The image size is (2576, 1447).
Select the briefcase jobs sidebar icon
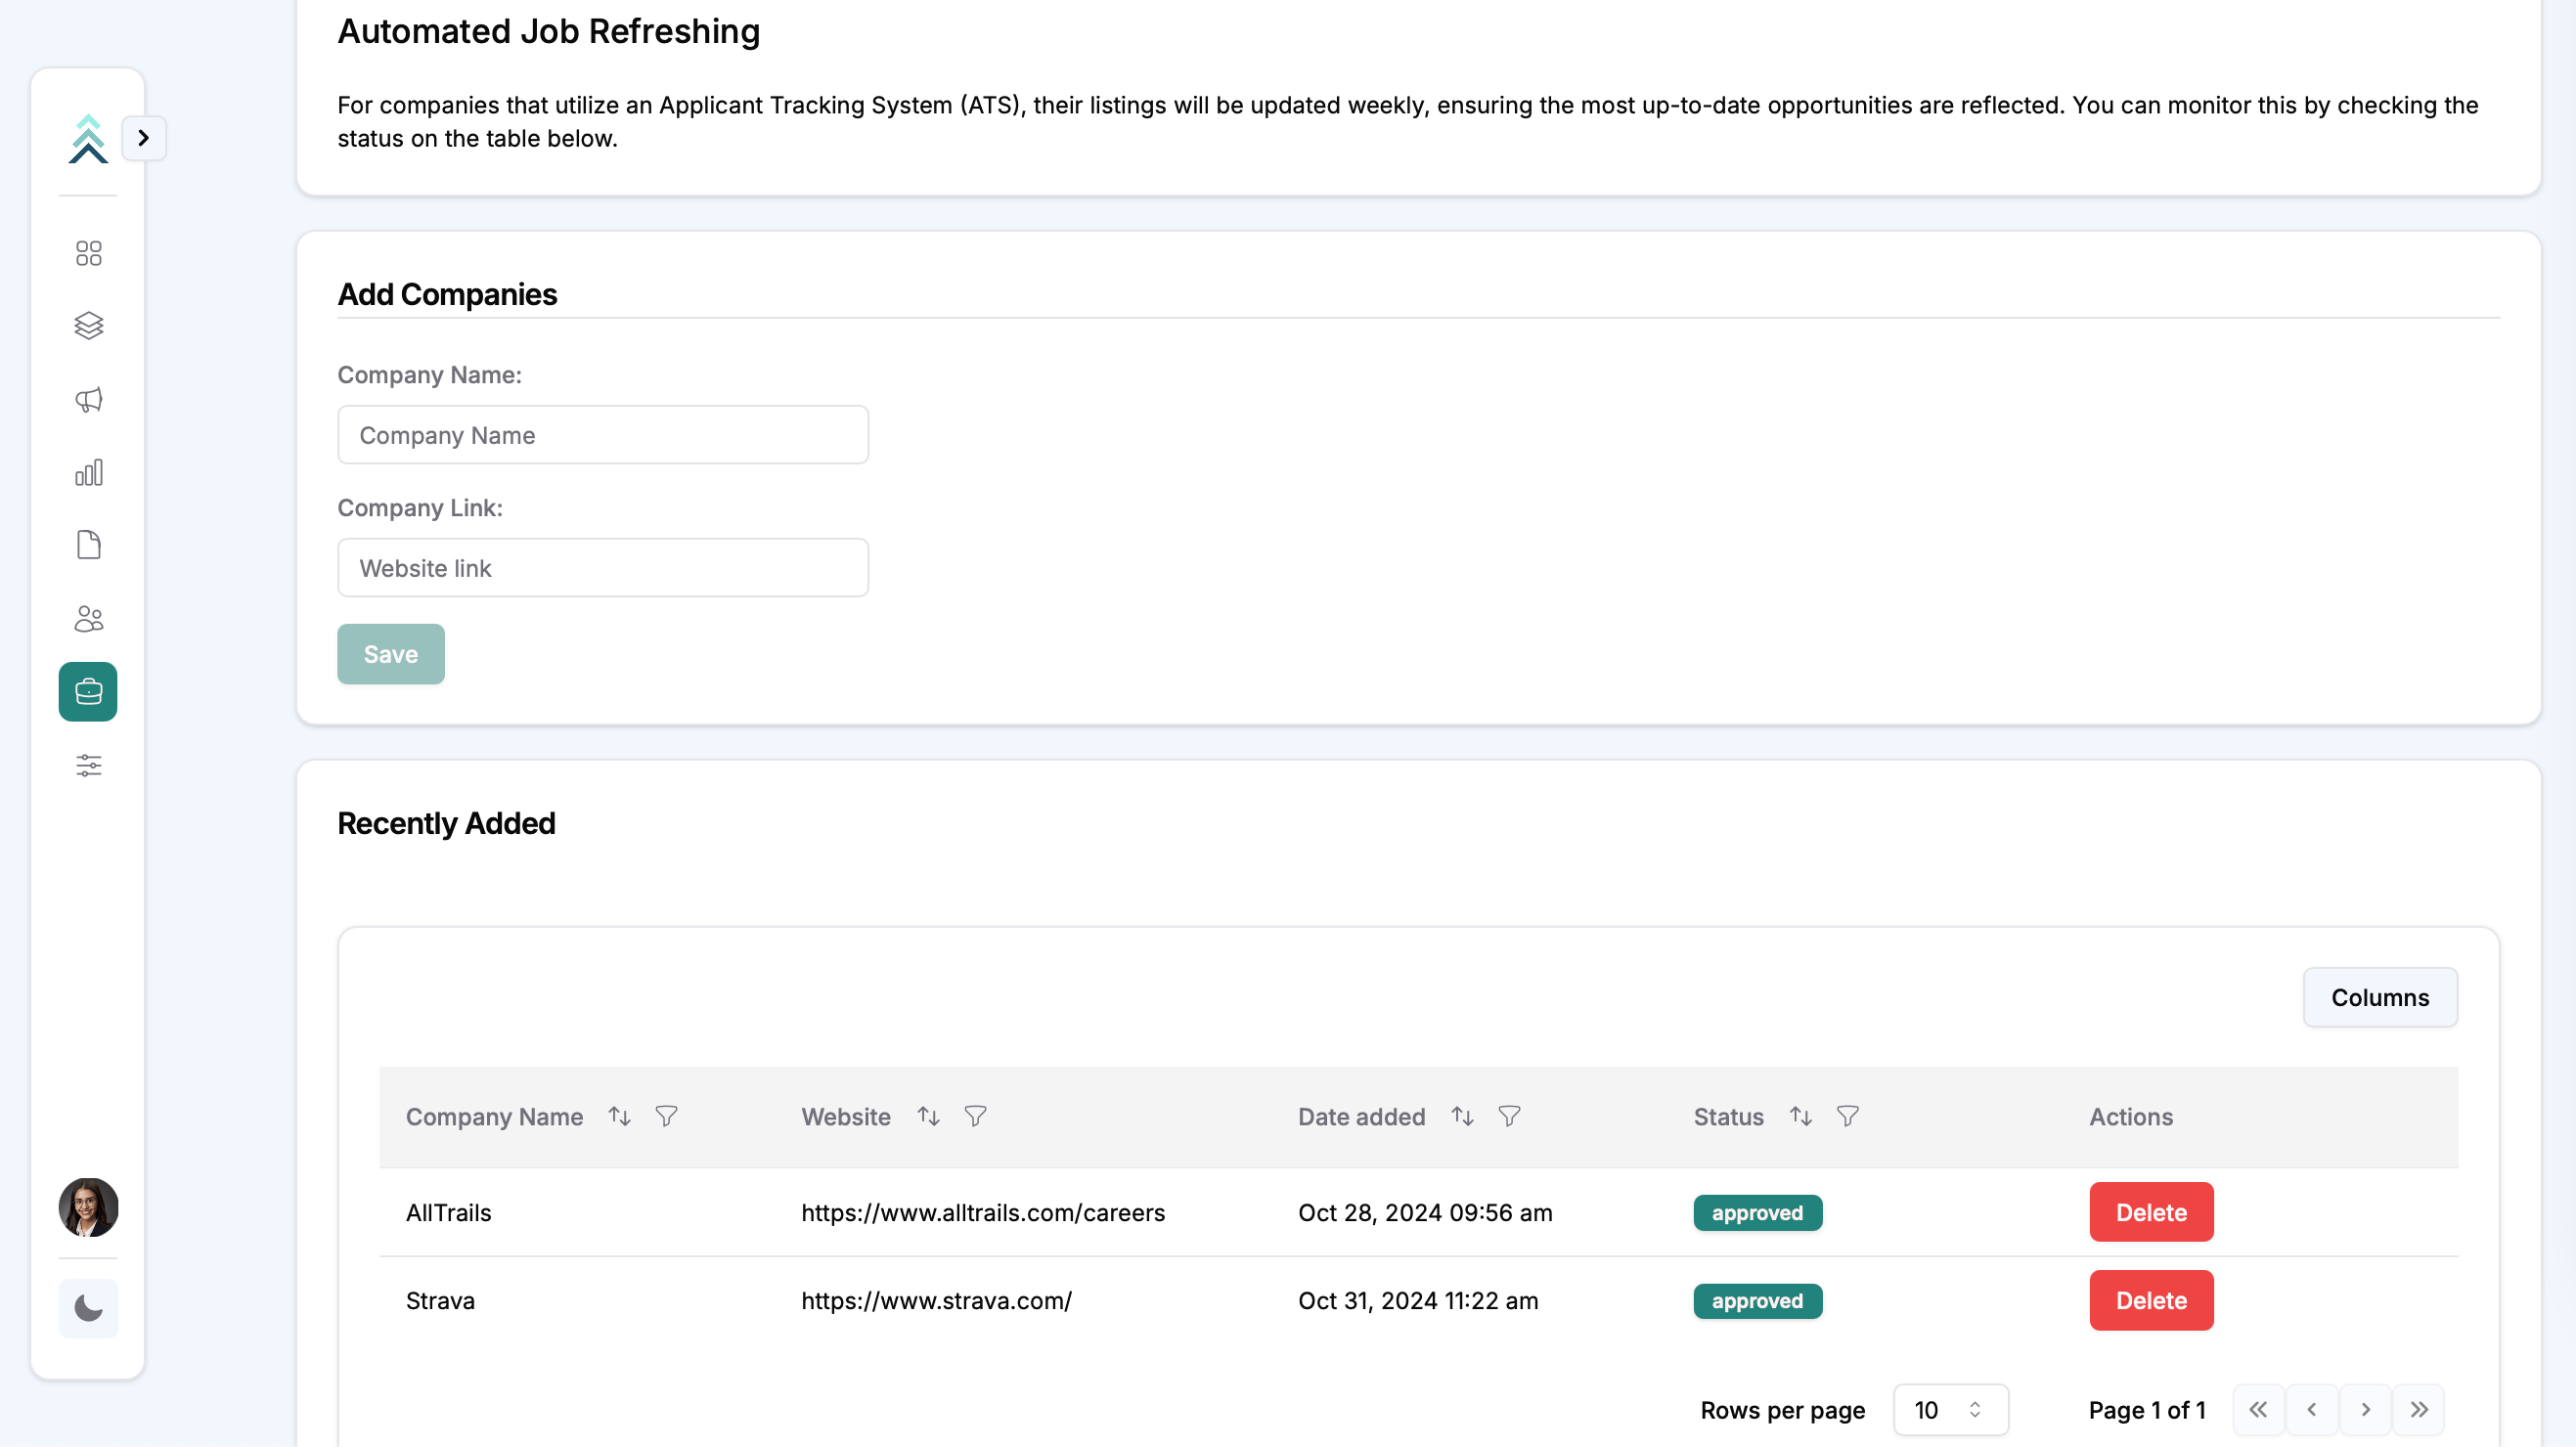click(x=88, y=692)
